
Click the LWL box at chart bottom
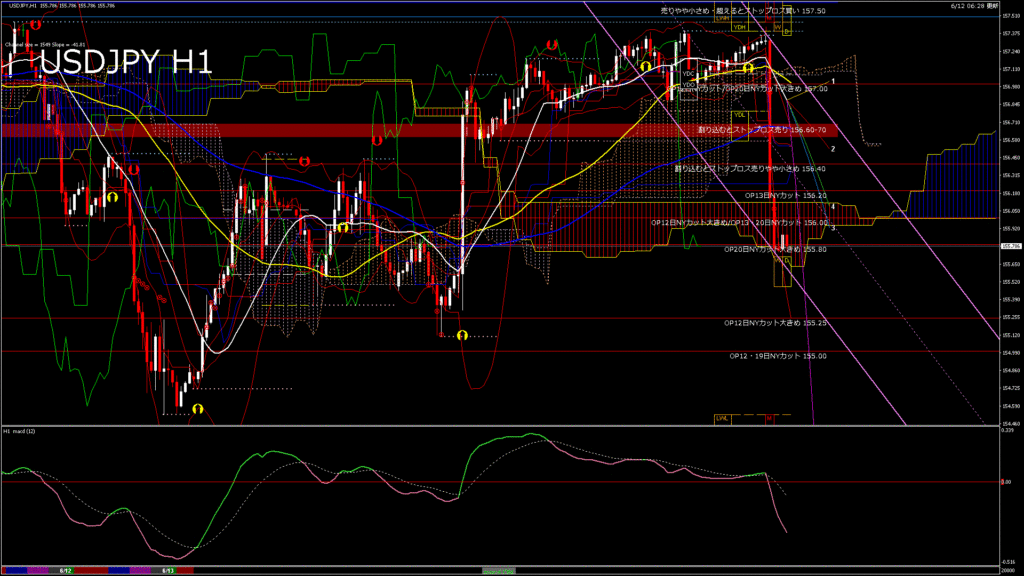[x=722, y=419]
